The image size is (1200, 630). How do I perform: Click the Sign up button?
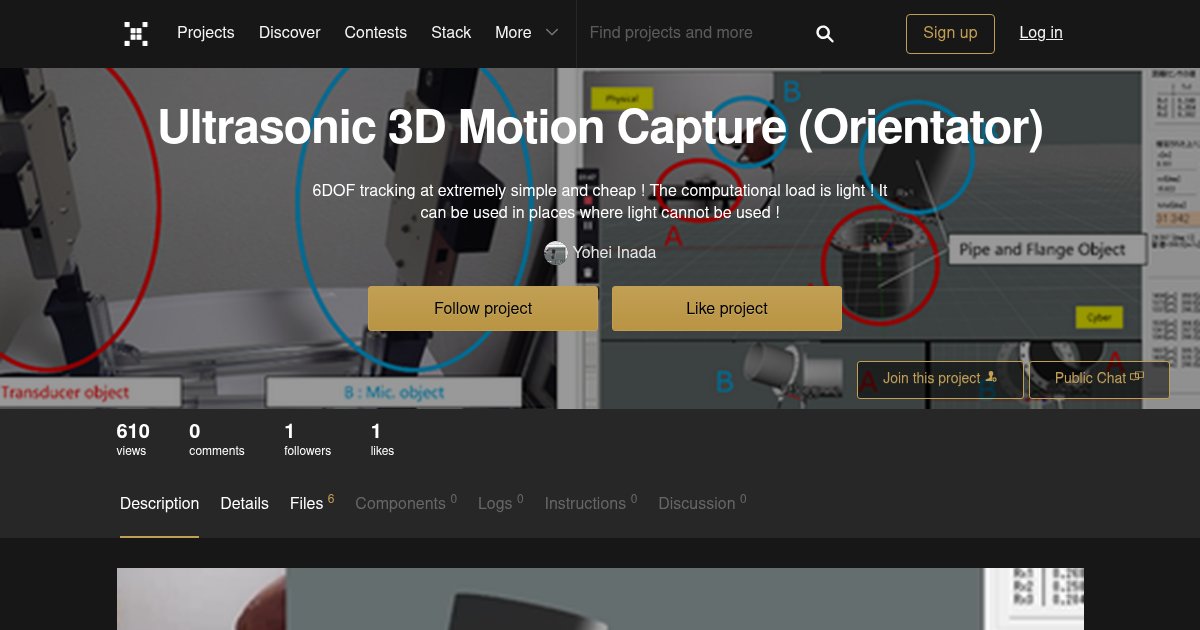950,33
